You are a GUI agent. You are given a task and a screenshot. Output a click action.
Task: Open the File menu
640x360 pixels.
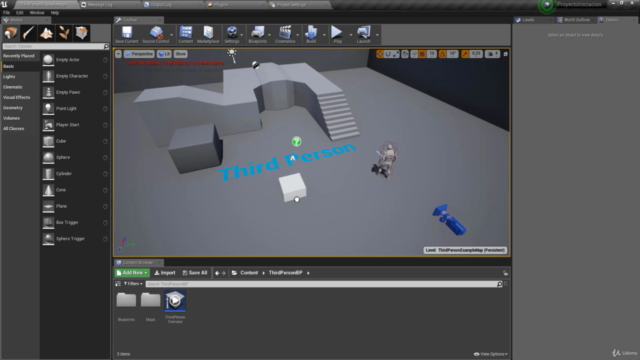7,13
